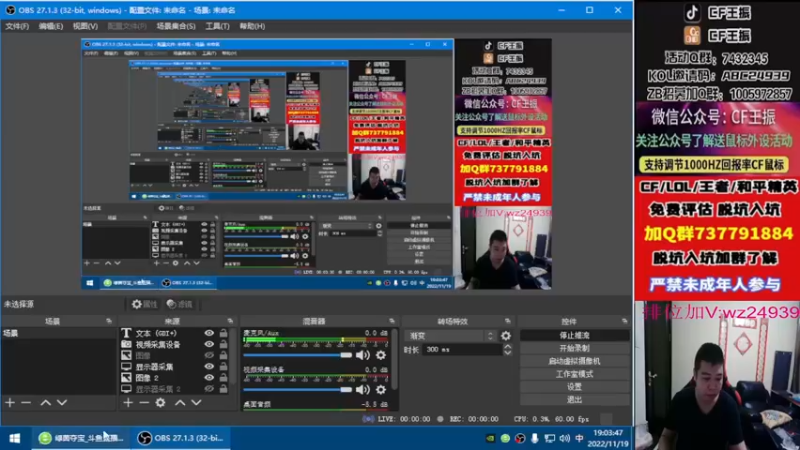
Task: Hide the 视频采集设备 source
Action: pyautogui.click(x=209, y=344)
